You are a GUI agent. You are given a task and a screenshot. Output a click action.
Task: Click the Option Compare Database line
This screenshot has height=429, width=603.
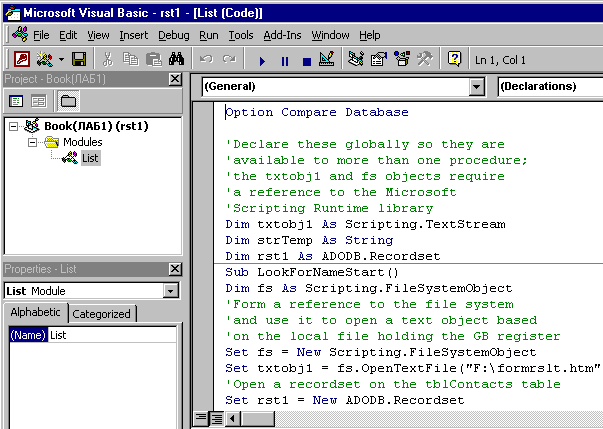(317, 112)
